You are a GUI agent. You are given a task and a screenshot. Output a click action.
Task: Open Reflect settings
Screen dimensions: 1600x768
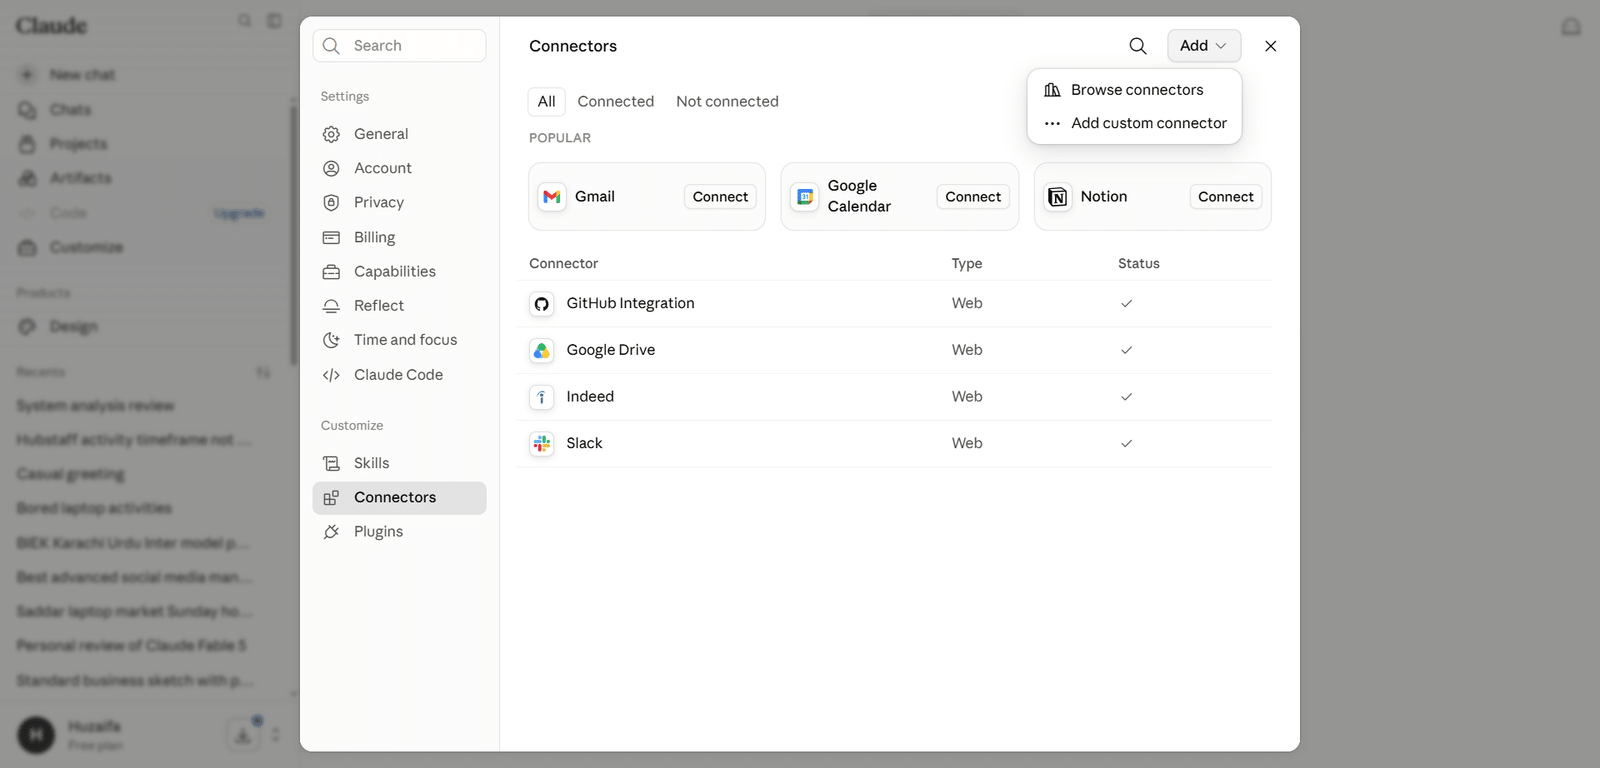[399, 306]
